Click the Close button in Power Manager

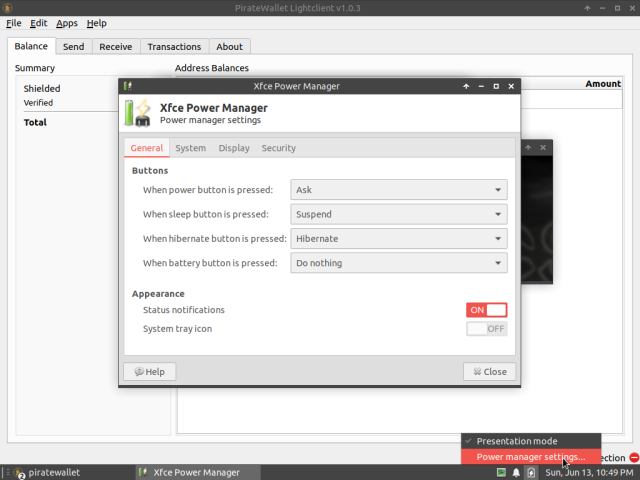(489, 371)
